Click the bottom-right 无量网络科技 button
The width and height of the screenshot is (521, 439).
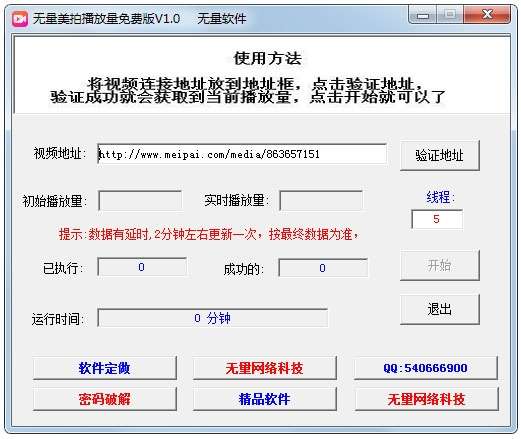[426, 399]
